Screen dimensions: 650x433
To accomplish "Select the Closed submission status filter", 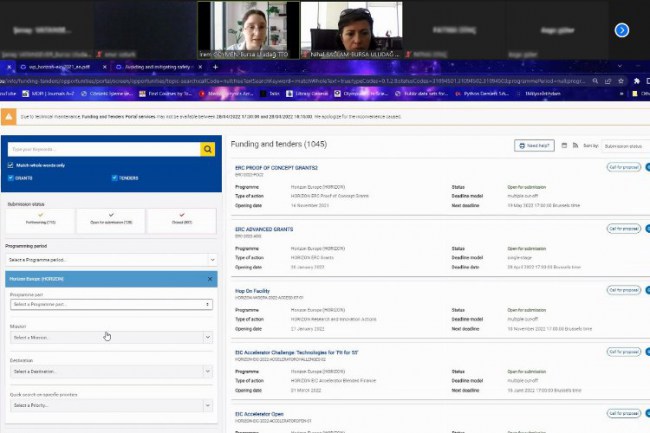I will tap(181, 221).
